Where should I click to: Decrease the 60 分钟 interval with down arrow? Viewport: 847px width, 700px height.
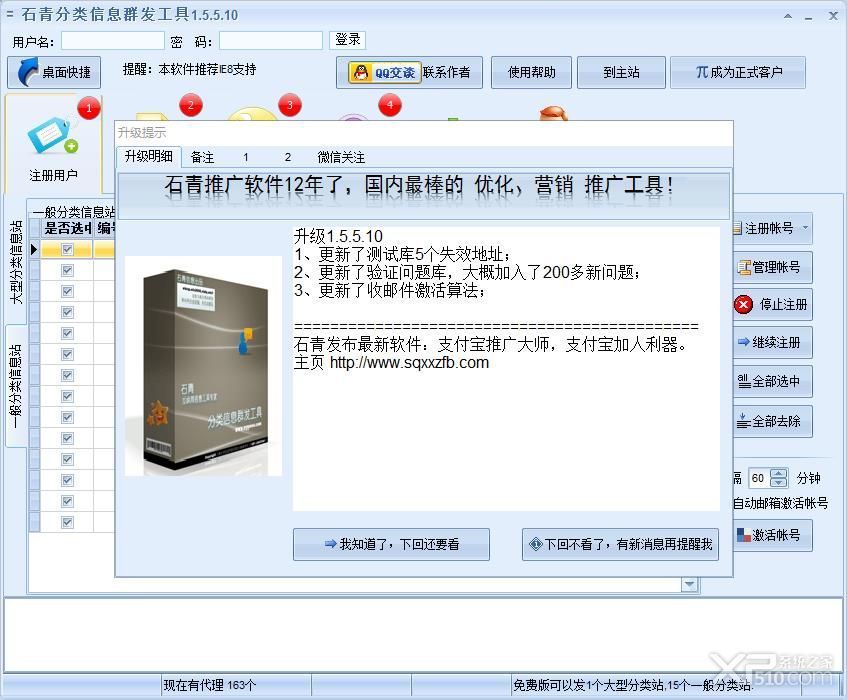point(778,483)
